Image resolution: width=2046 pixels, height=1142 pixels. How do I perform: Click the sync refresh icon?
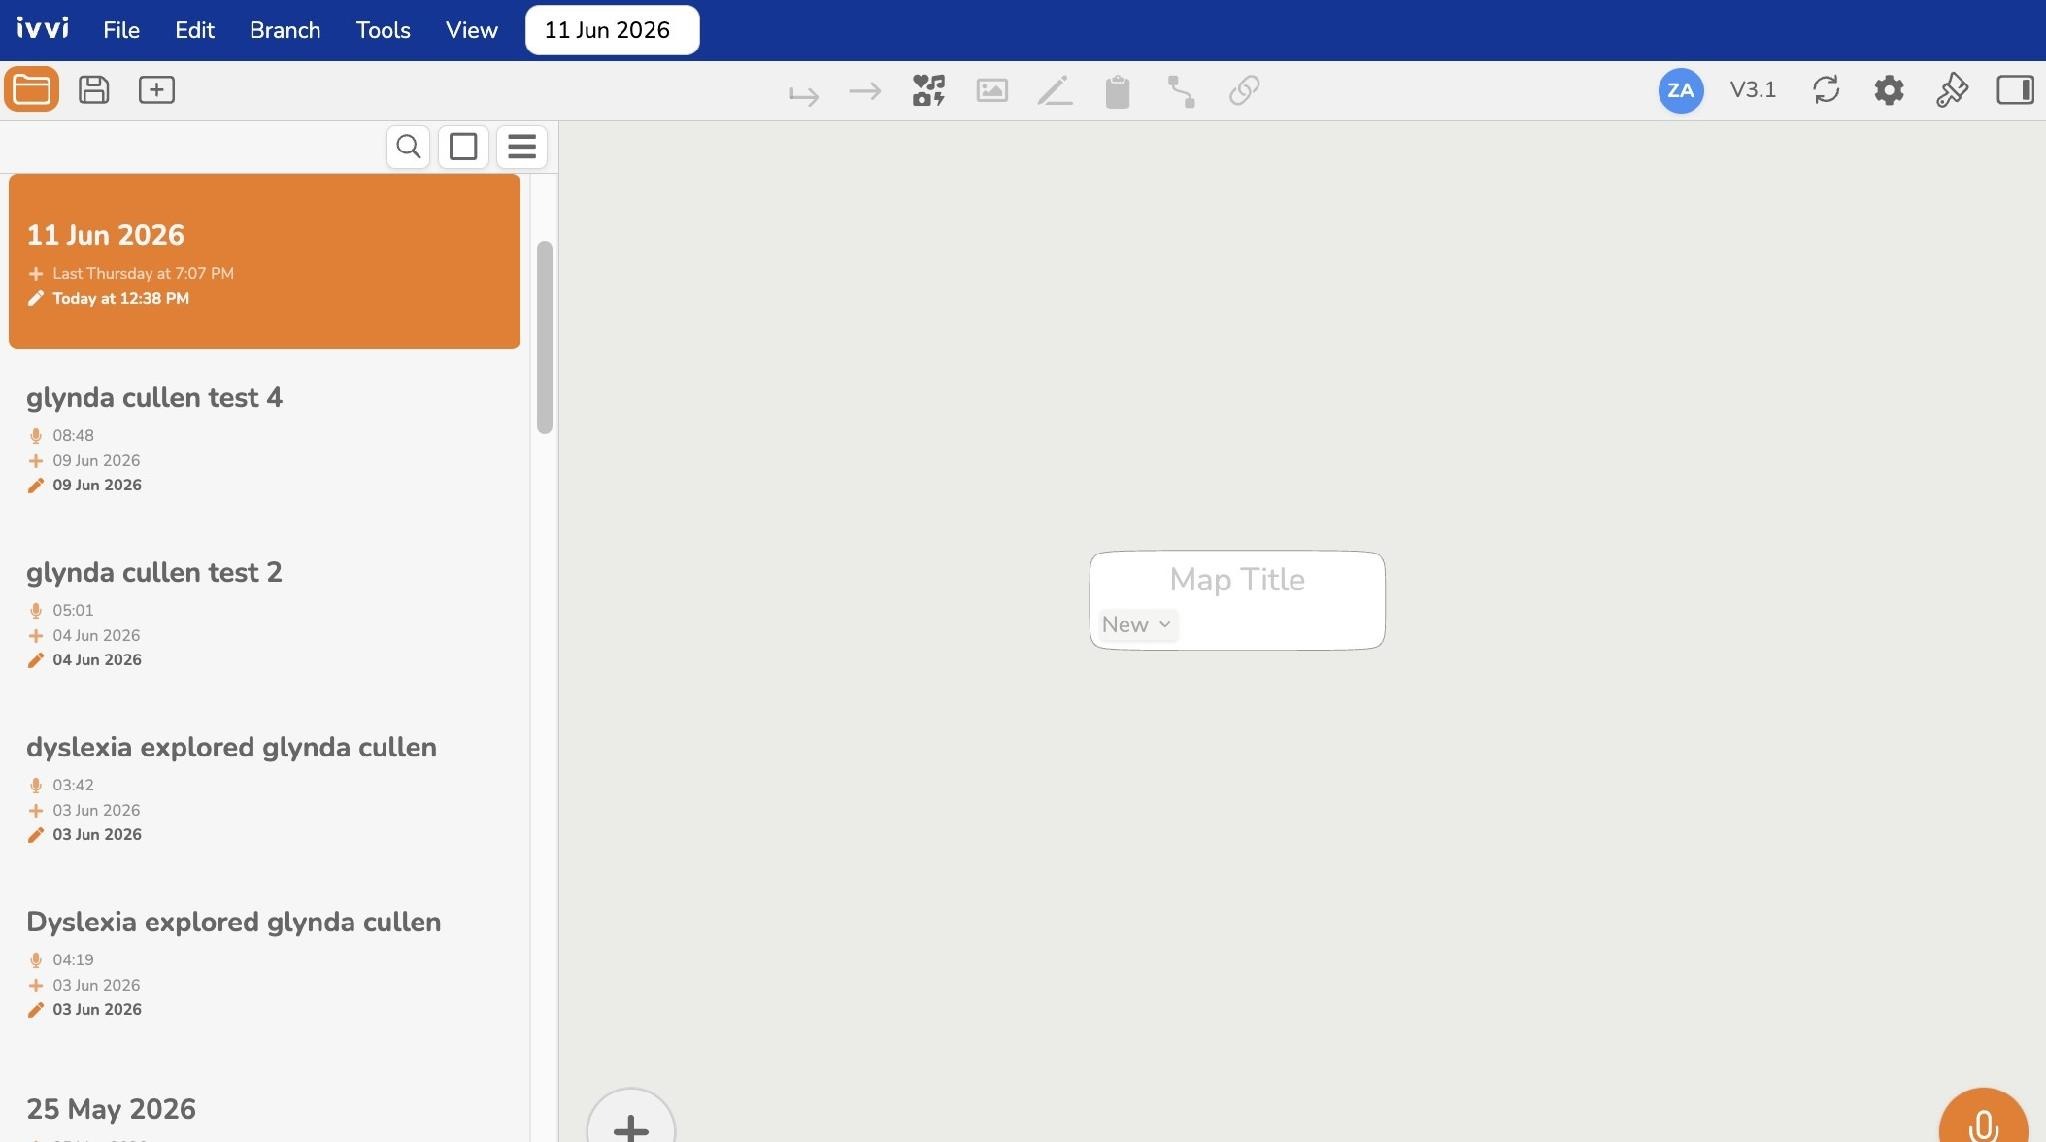tap(1826, 90)
